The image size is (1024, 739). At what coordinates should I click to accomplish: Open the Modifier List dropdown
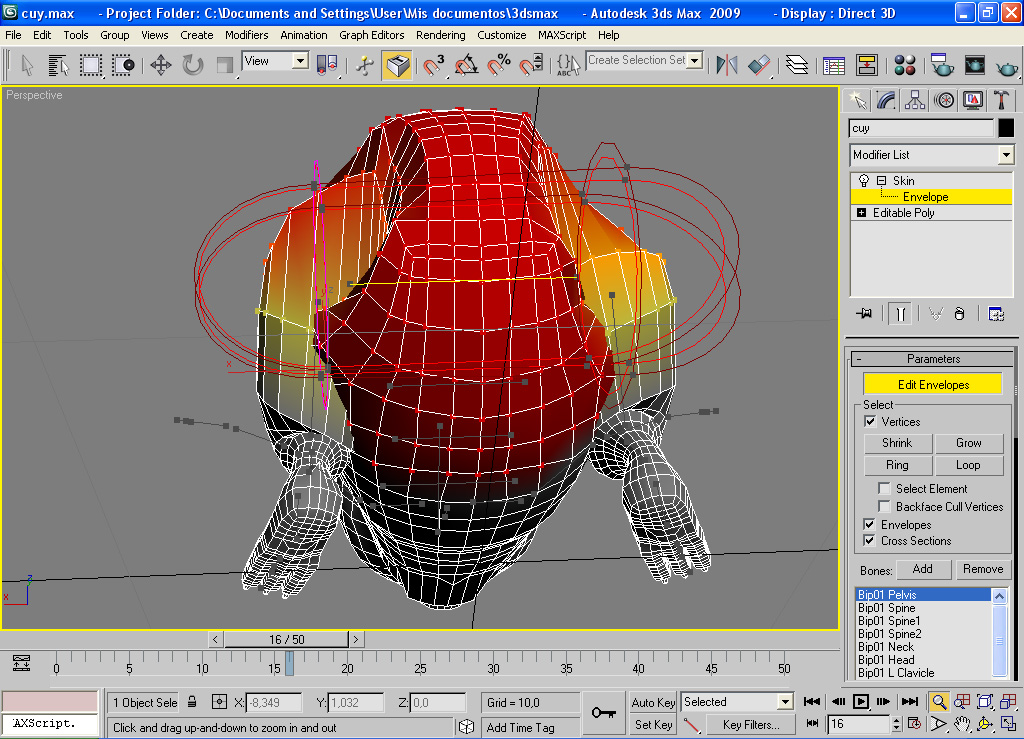point(1006,155)
